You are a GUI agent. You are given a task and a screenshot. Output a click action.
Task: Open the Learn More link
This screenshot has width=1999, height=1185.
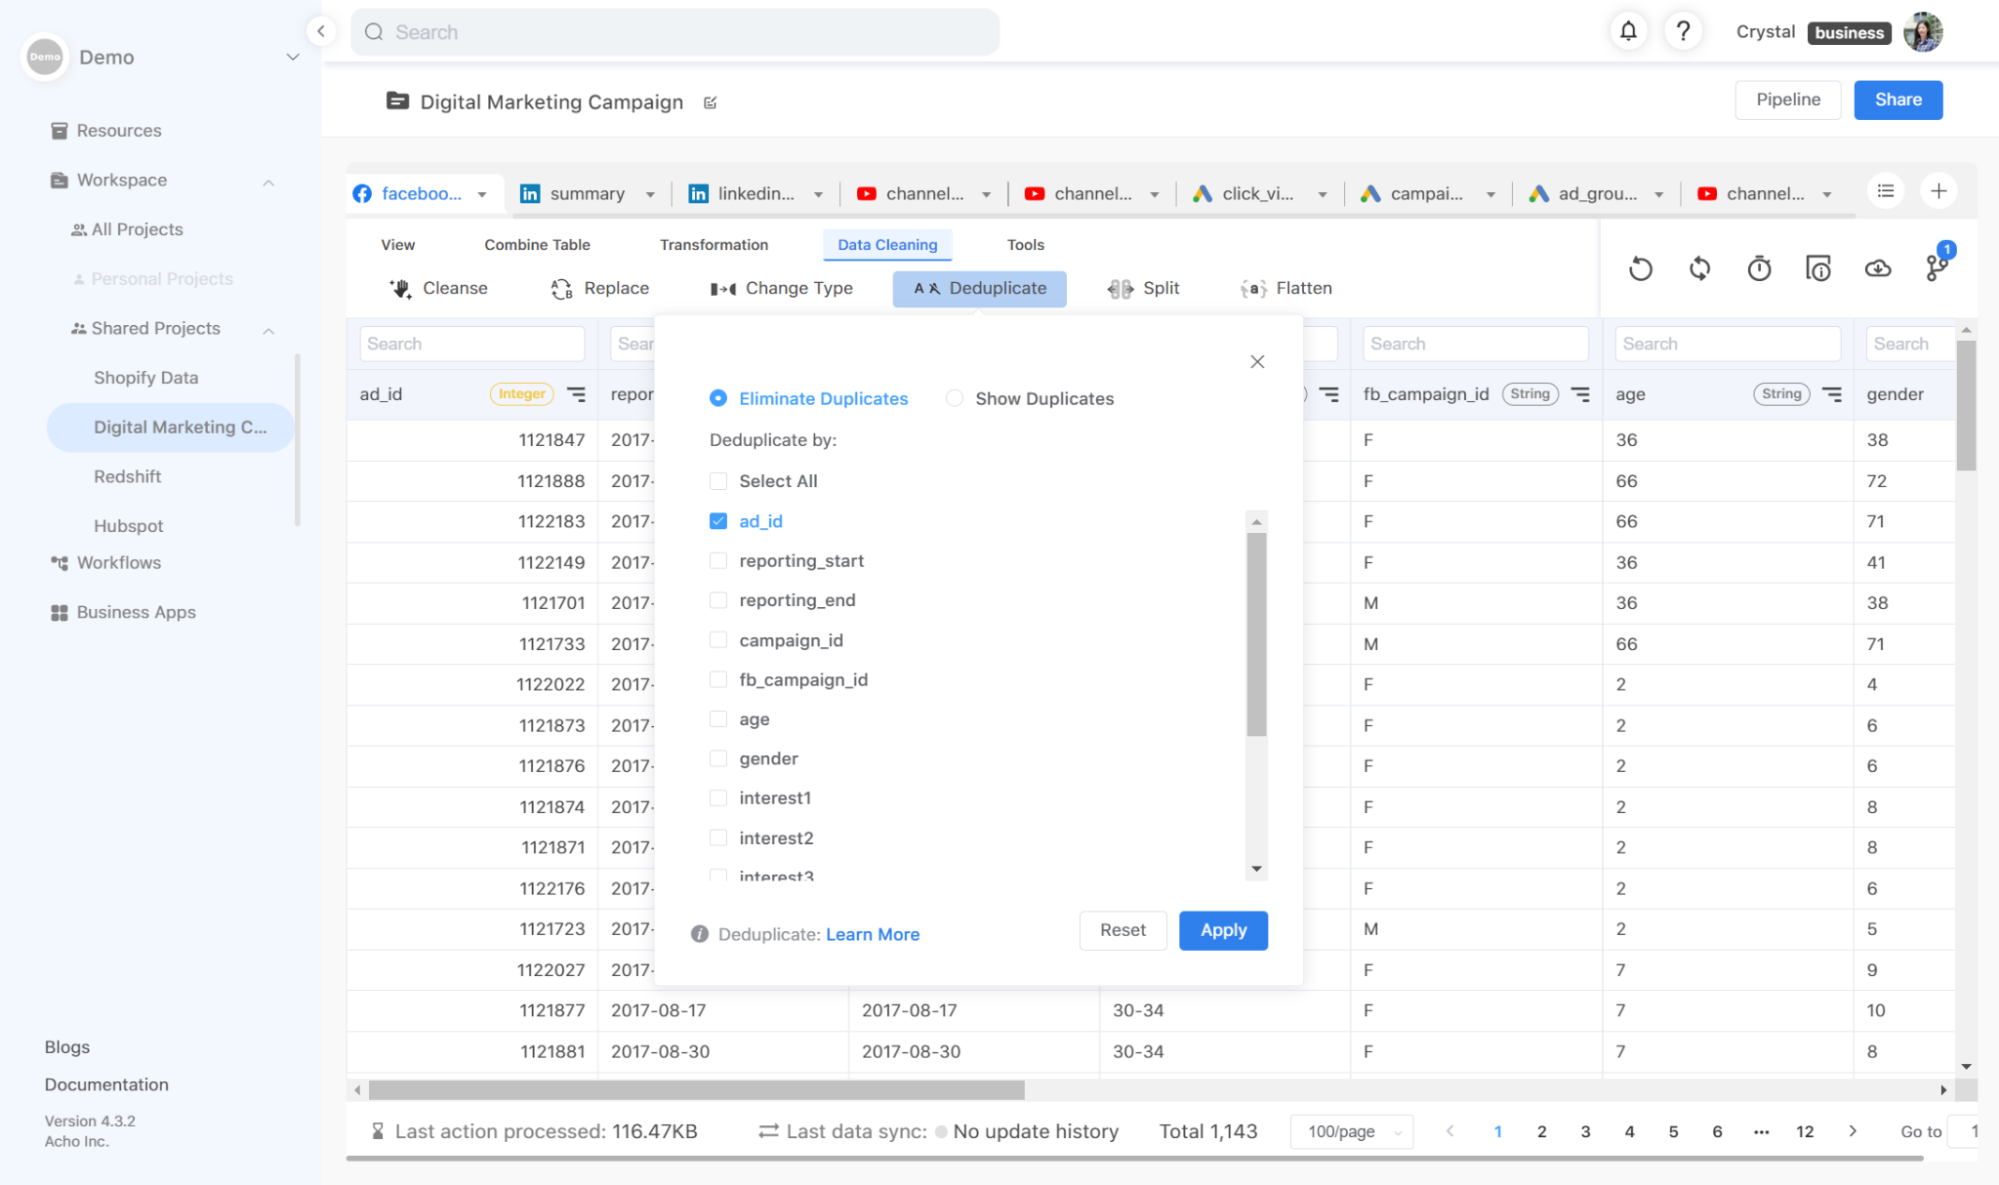pos(872,934)
